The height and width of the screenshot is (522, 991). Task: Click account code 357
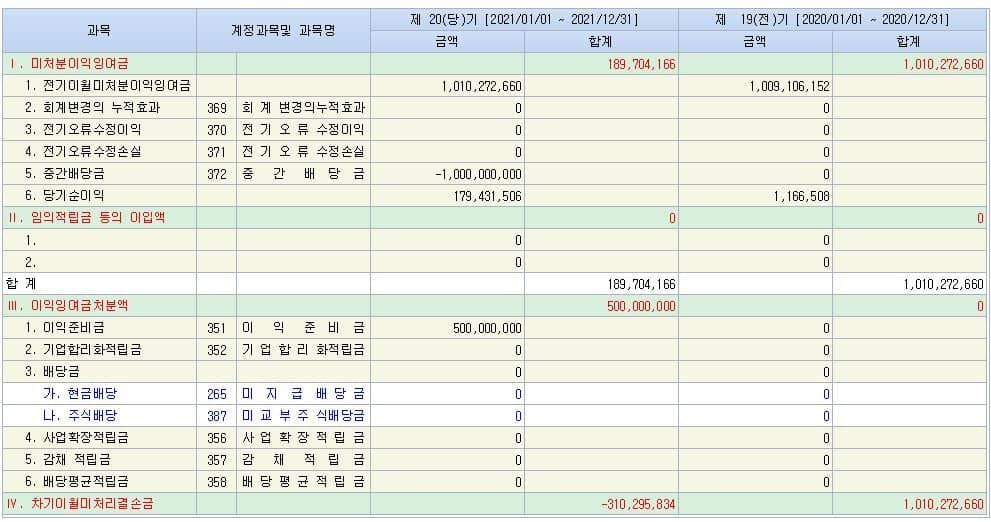pyautogui.click(x=217, y=461)
